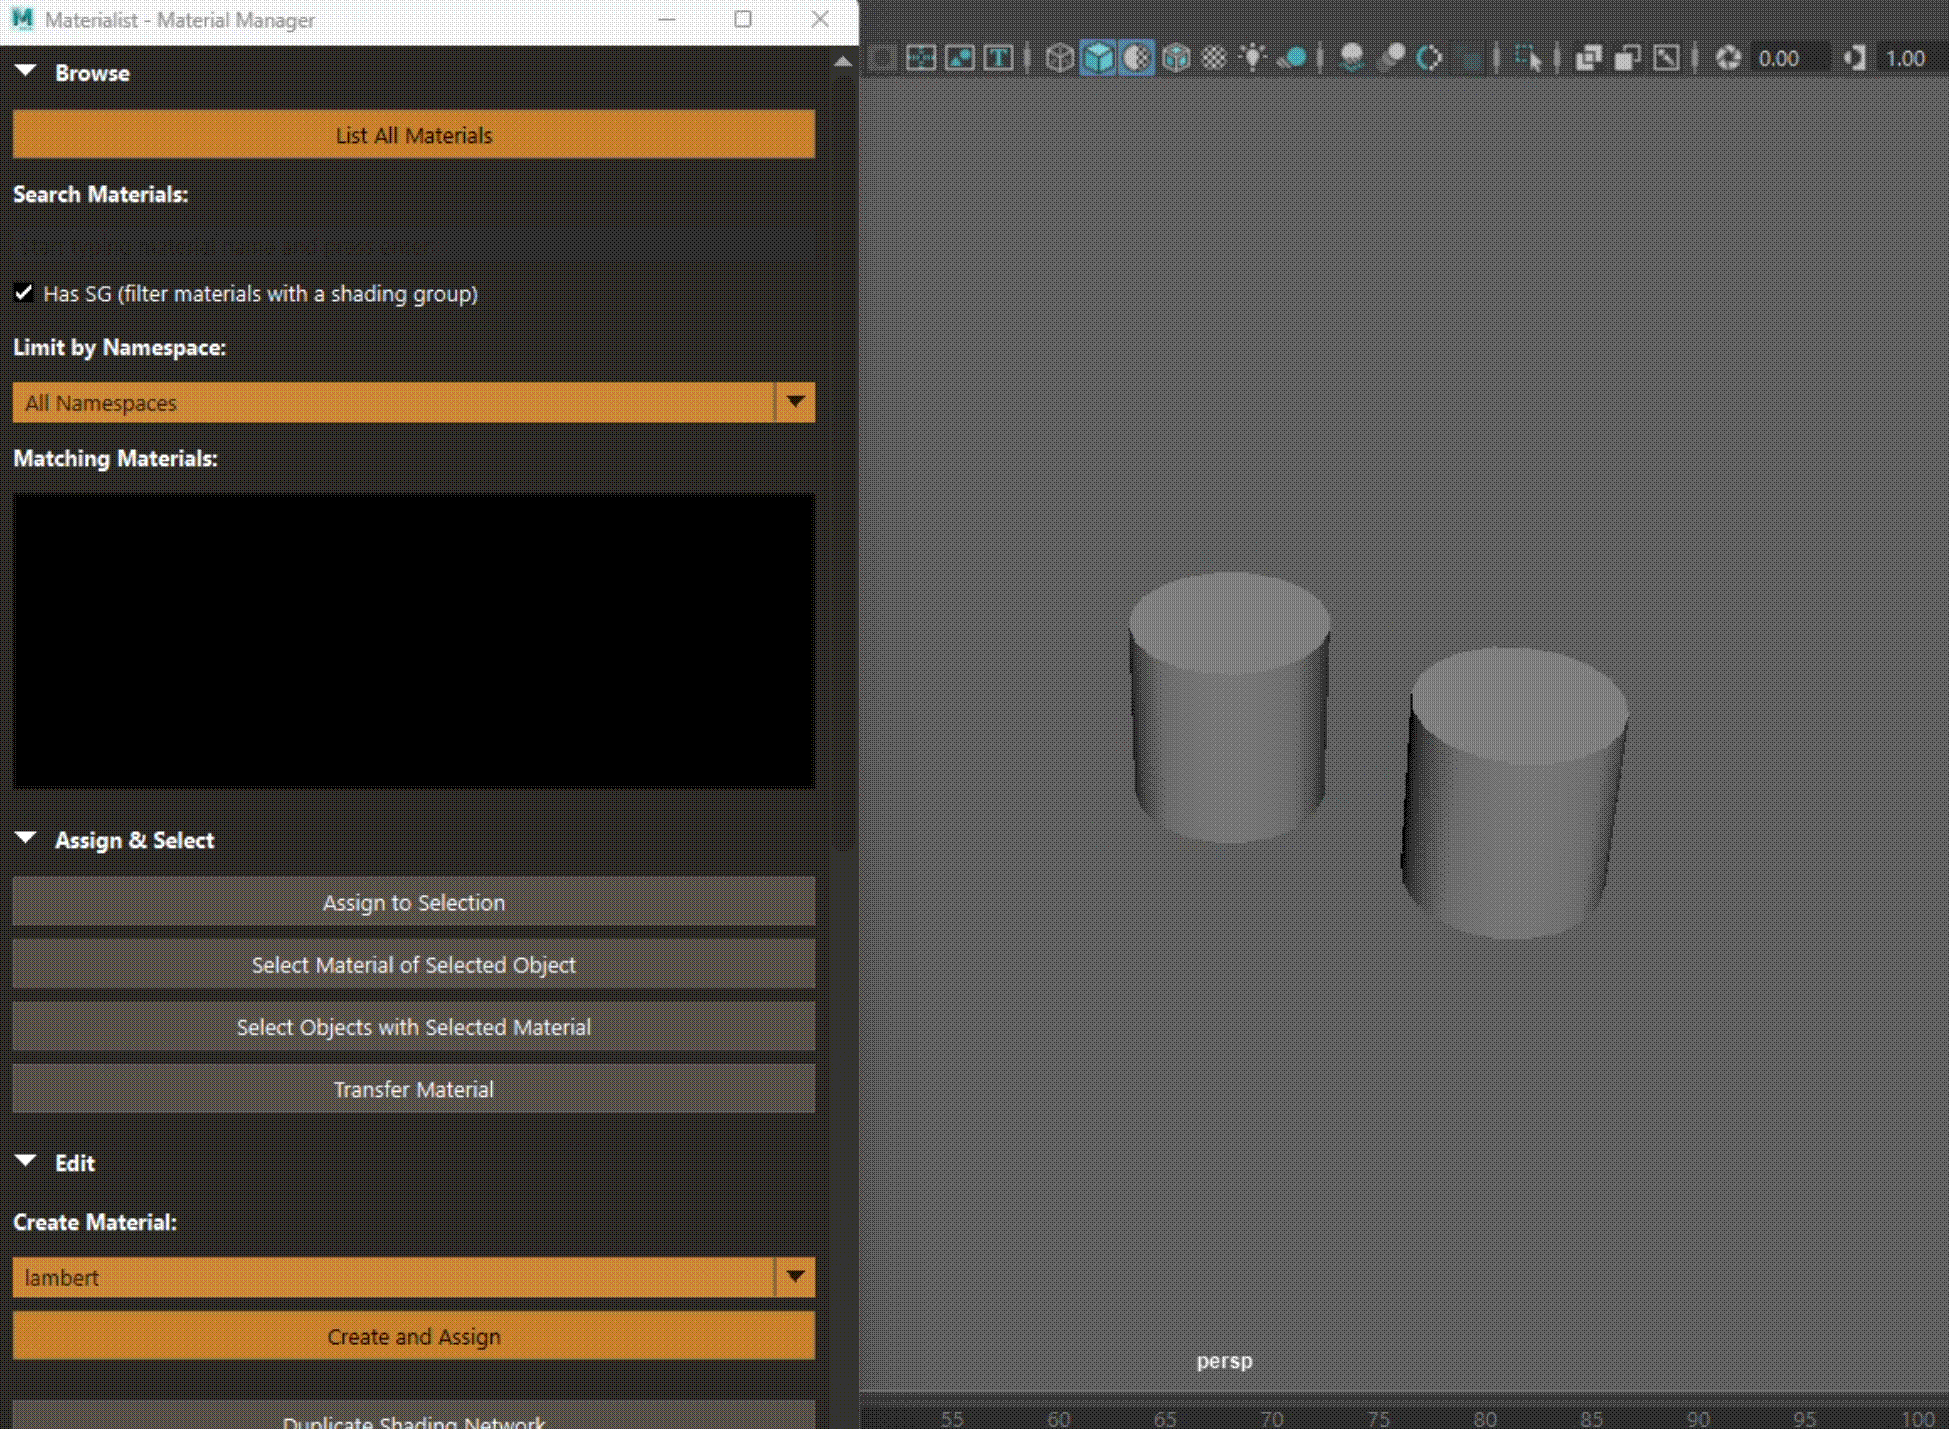Toggle screen space ambient occlusion icon

pos(1352,58)
